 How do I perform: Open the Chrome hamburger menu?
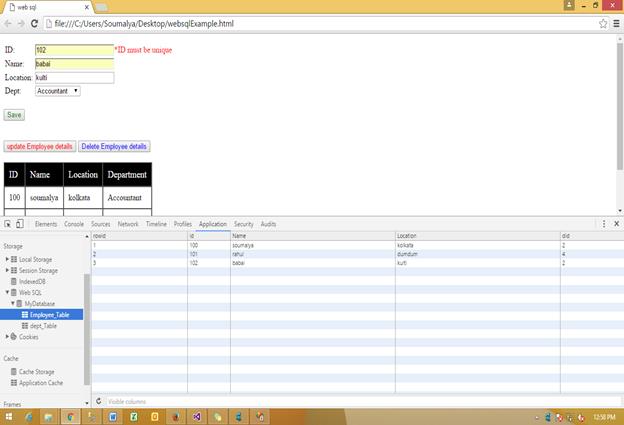pos(616,24)
